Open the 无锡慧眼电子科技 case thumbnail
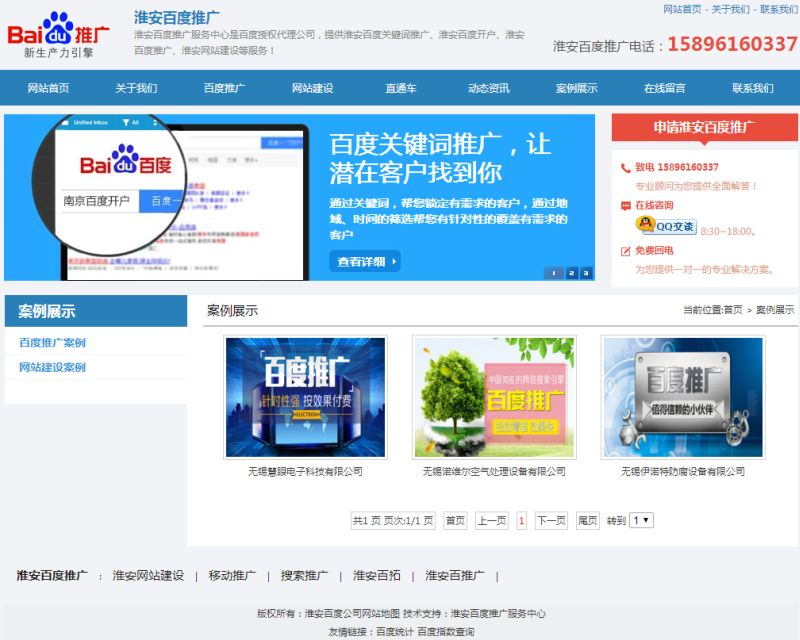 (x=306, y=397)
